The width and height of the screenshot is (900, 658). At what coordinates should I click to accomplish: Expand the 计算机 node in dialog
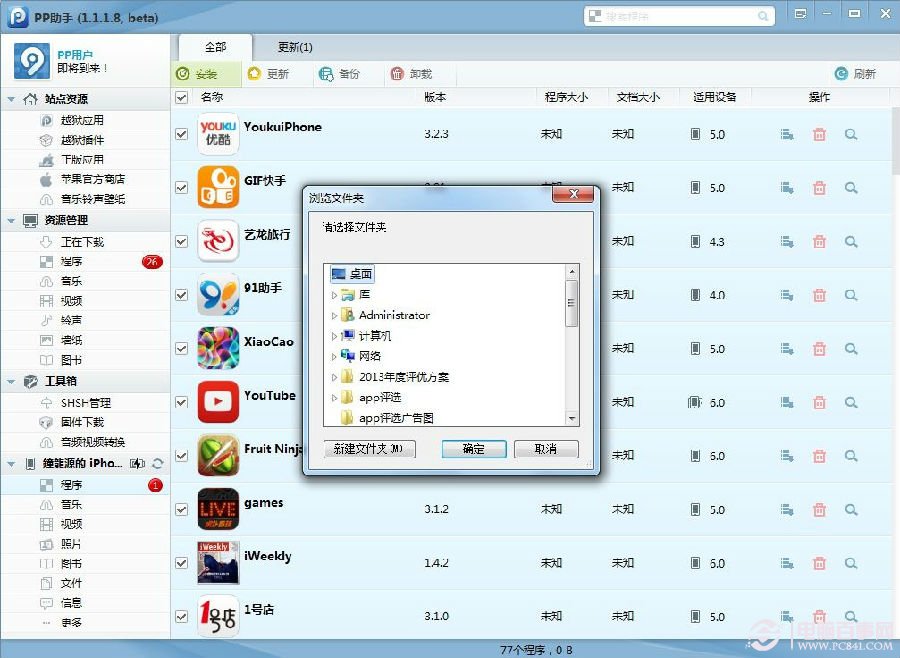[334, 336]
